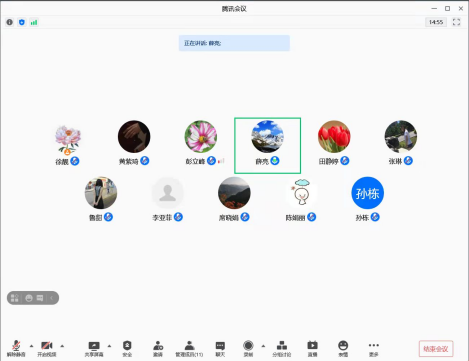Viewport: 469px width, 361px height.
Task: Expand share screen options arrow
Action: [109, 346]
